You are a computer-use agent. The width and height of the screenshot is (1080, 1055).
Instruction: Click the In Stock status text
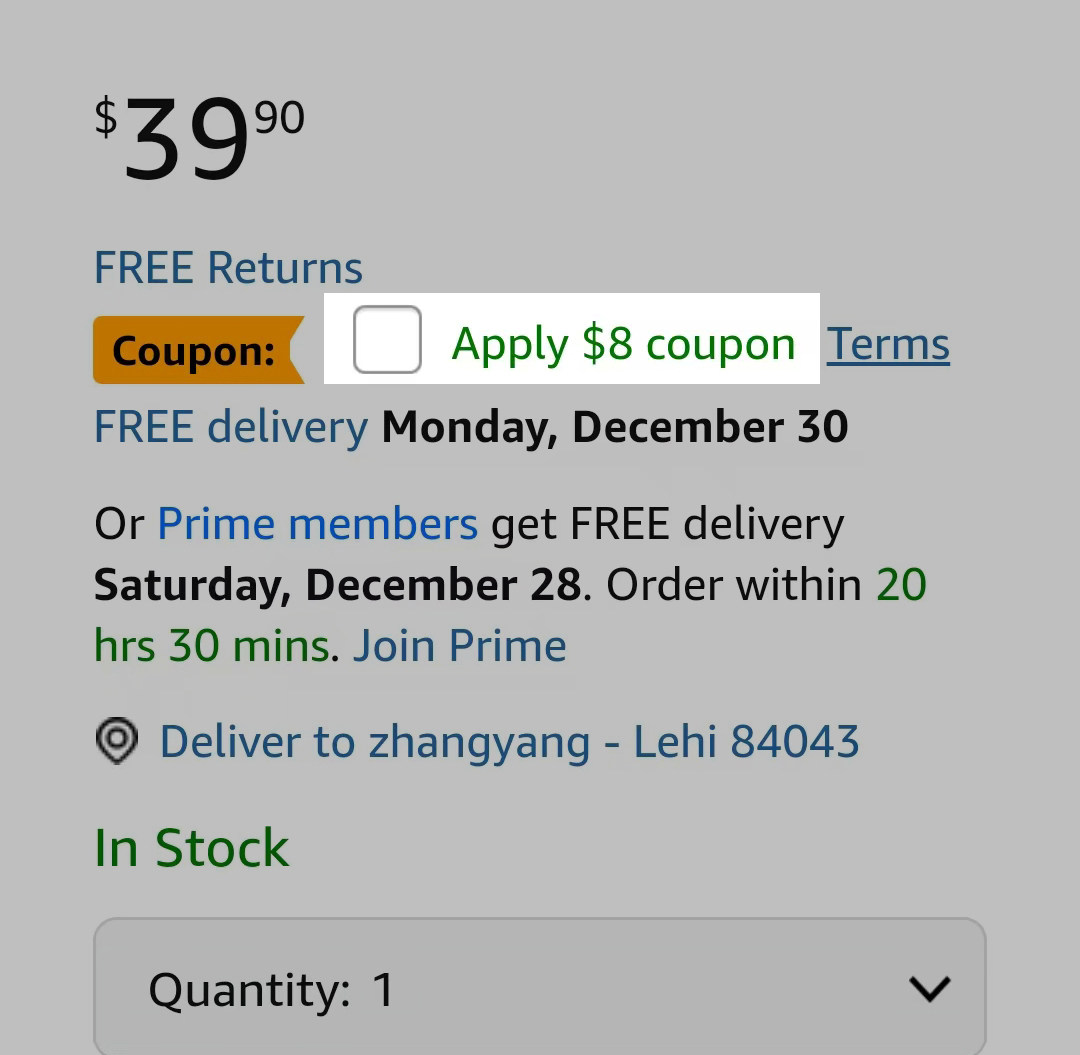(191, 848)
